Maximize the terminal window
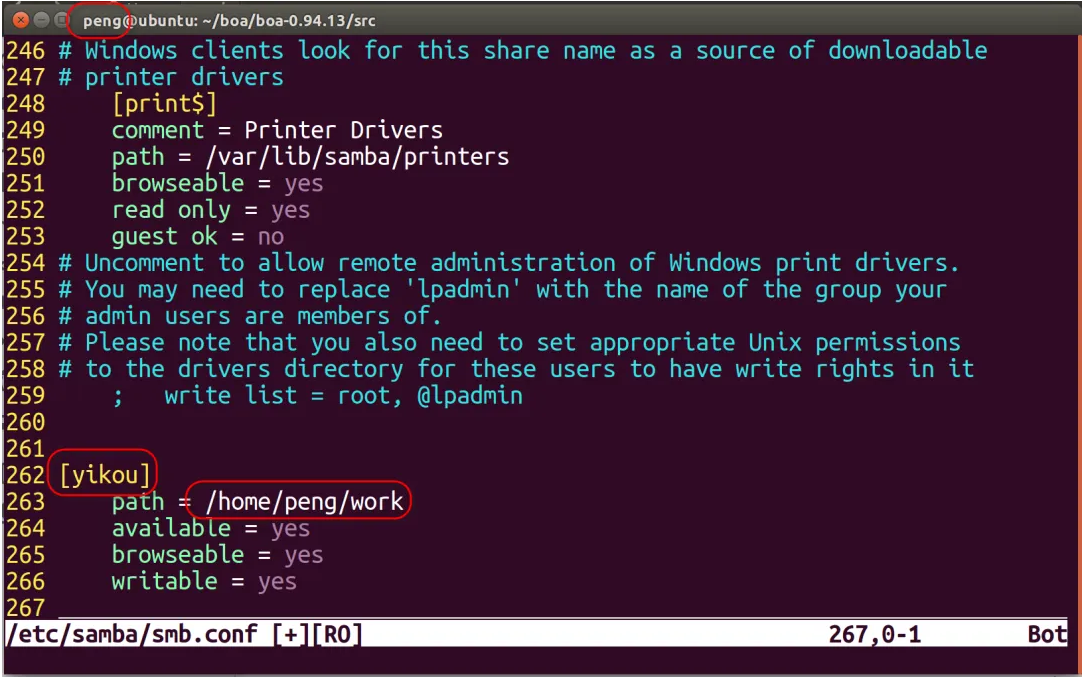Viewport: 1086px width, 677px height. 61,20
